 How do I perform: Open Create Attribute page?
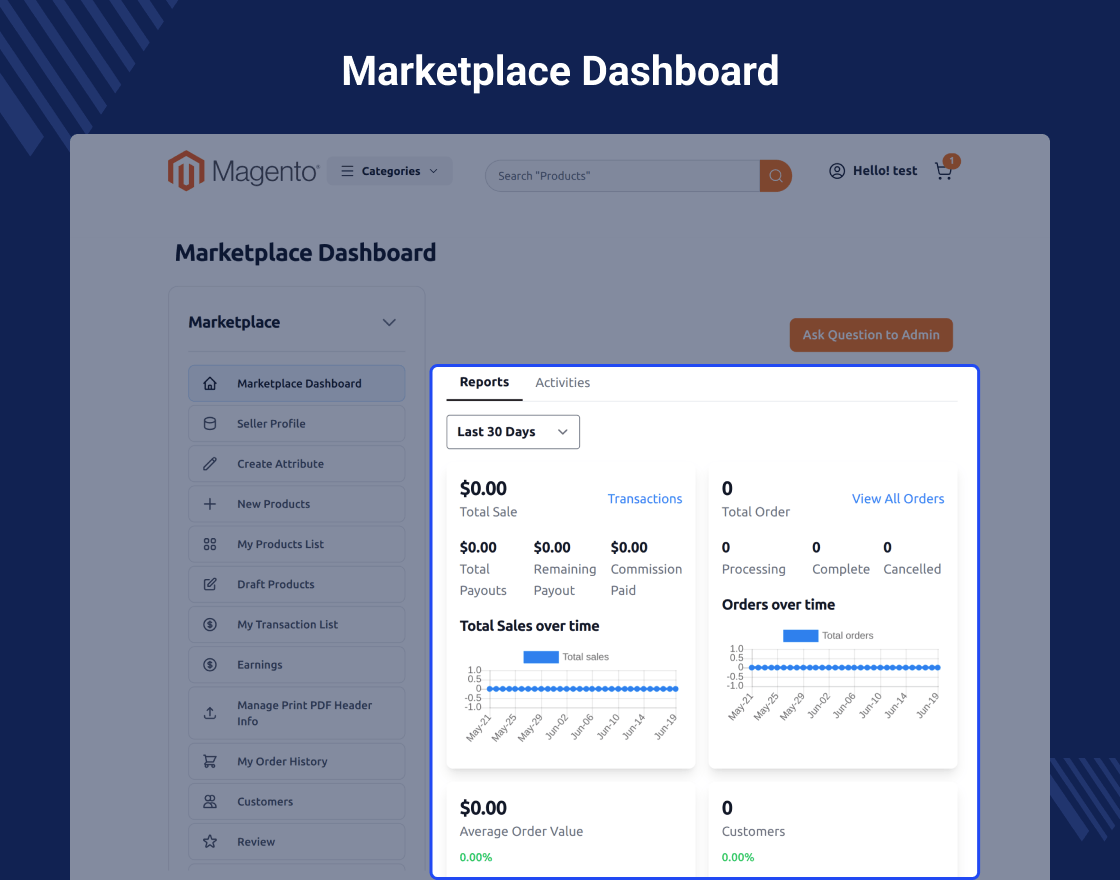296,464
